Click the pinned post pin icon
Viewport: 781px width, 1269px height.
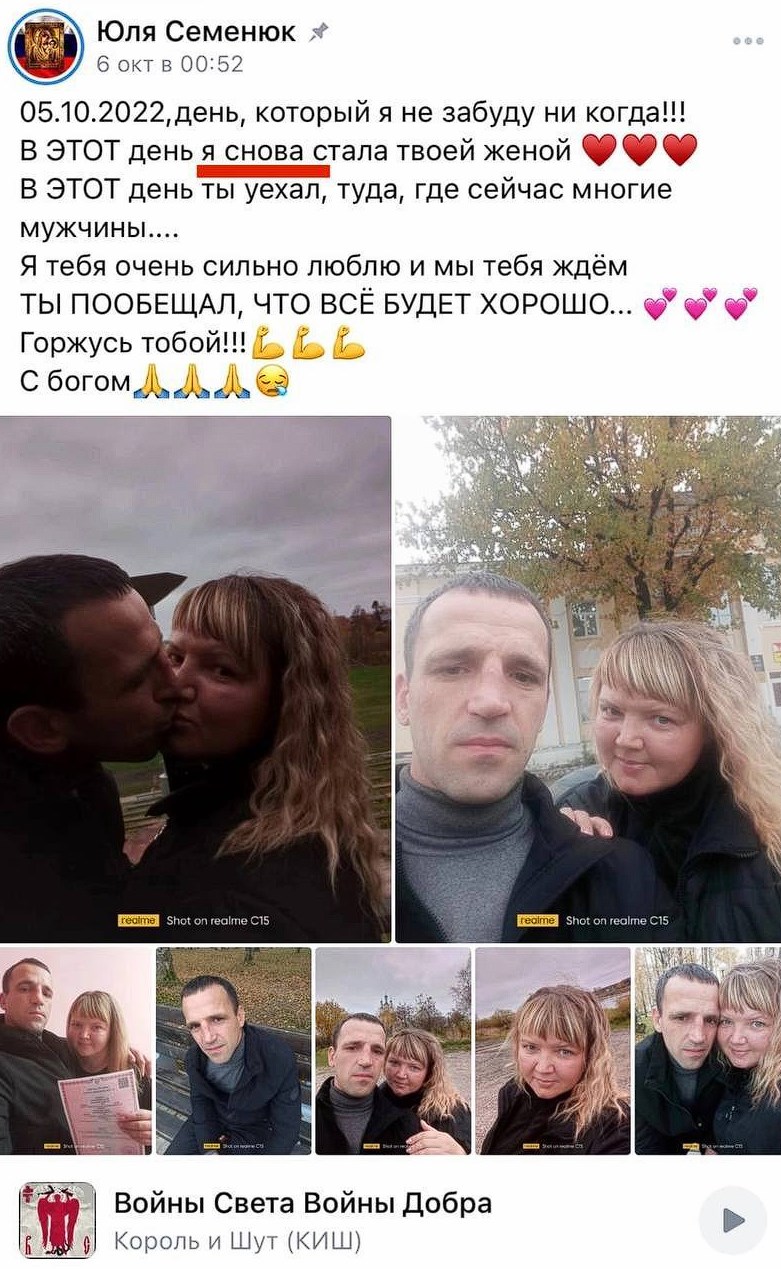click(318, 32)
